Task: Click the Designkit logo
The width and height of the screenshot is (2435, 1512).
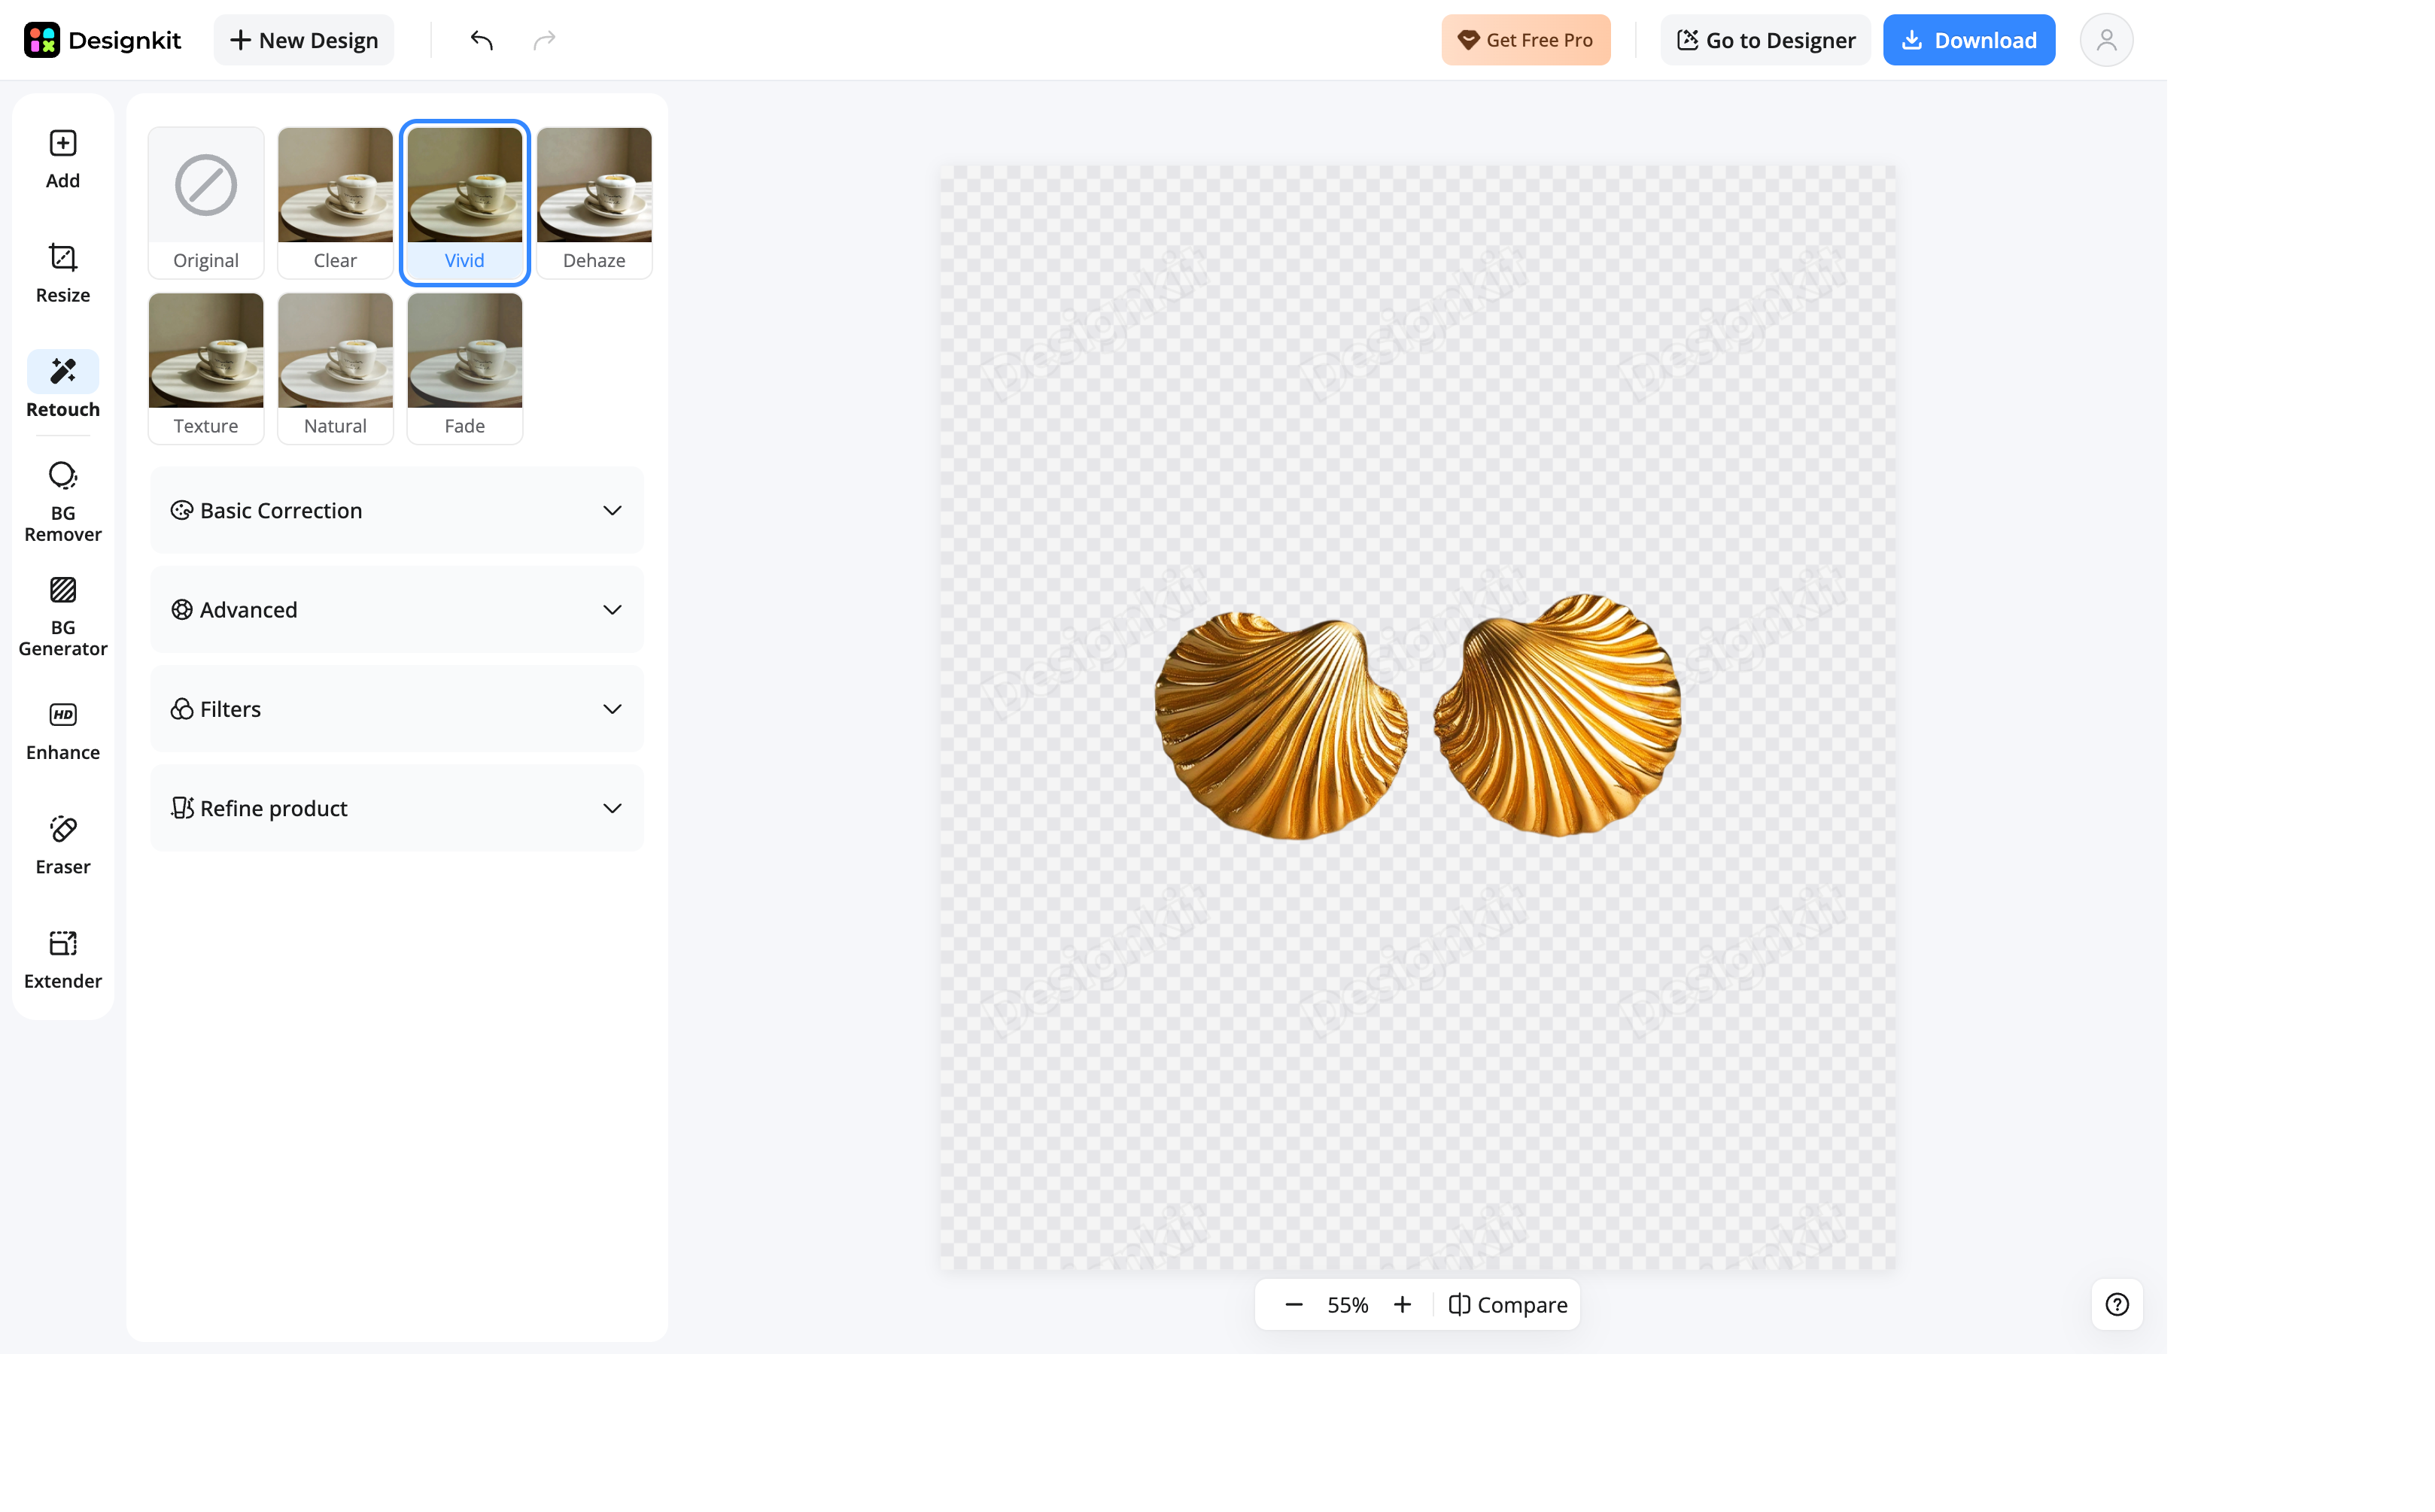Action: 102,40
